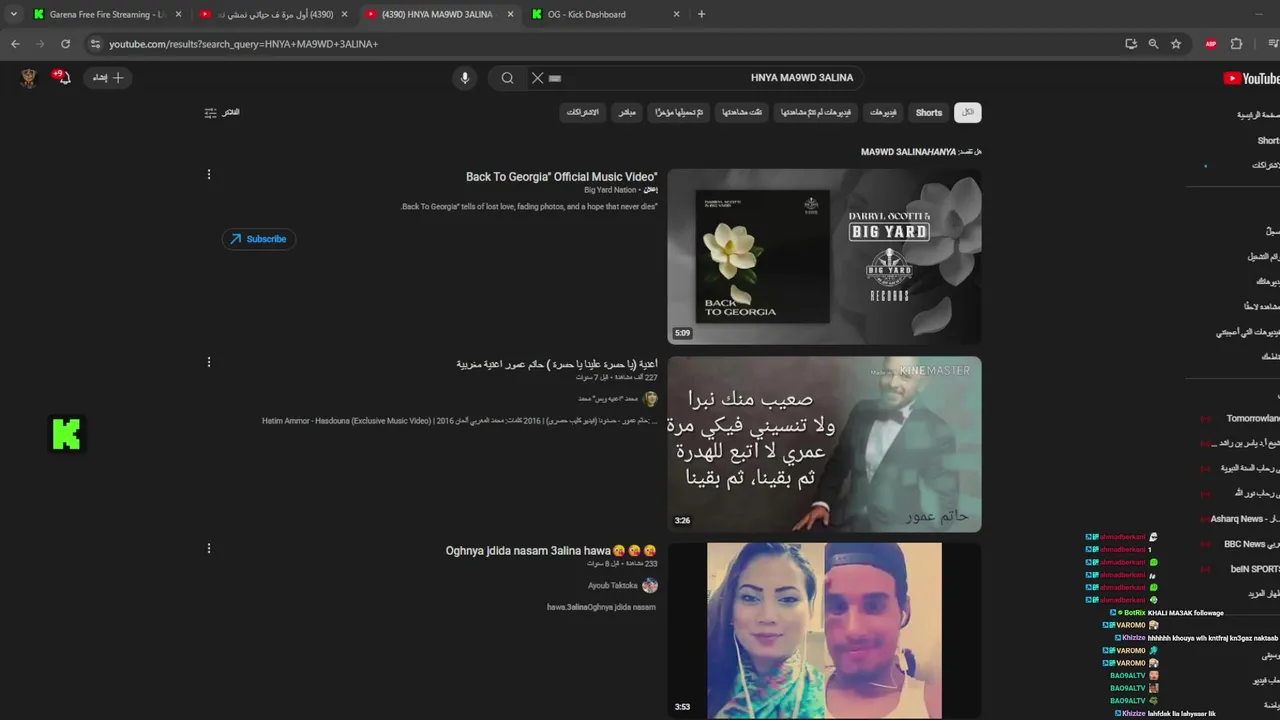
Task: Close the OG - Kick Dashboard tab
Action: 677,14
